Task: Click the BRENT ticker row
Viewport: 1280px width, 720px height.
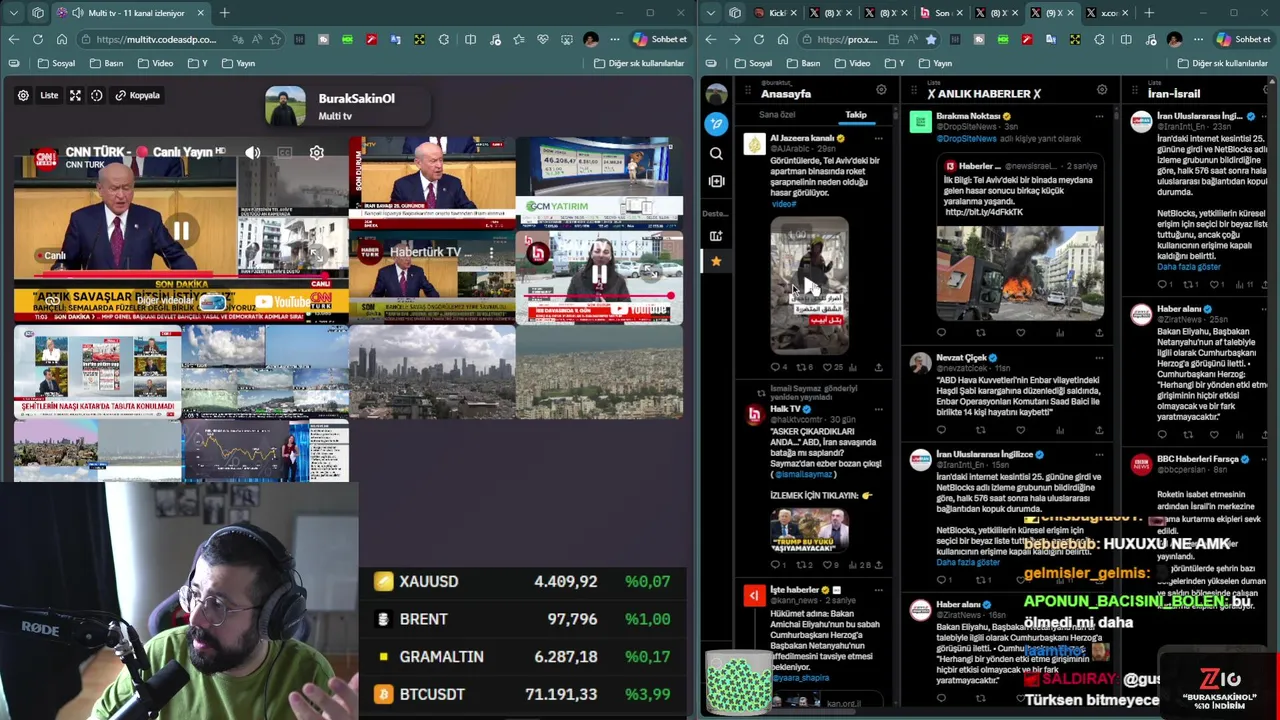Action: pyautogui.click(x=522, y=619)
